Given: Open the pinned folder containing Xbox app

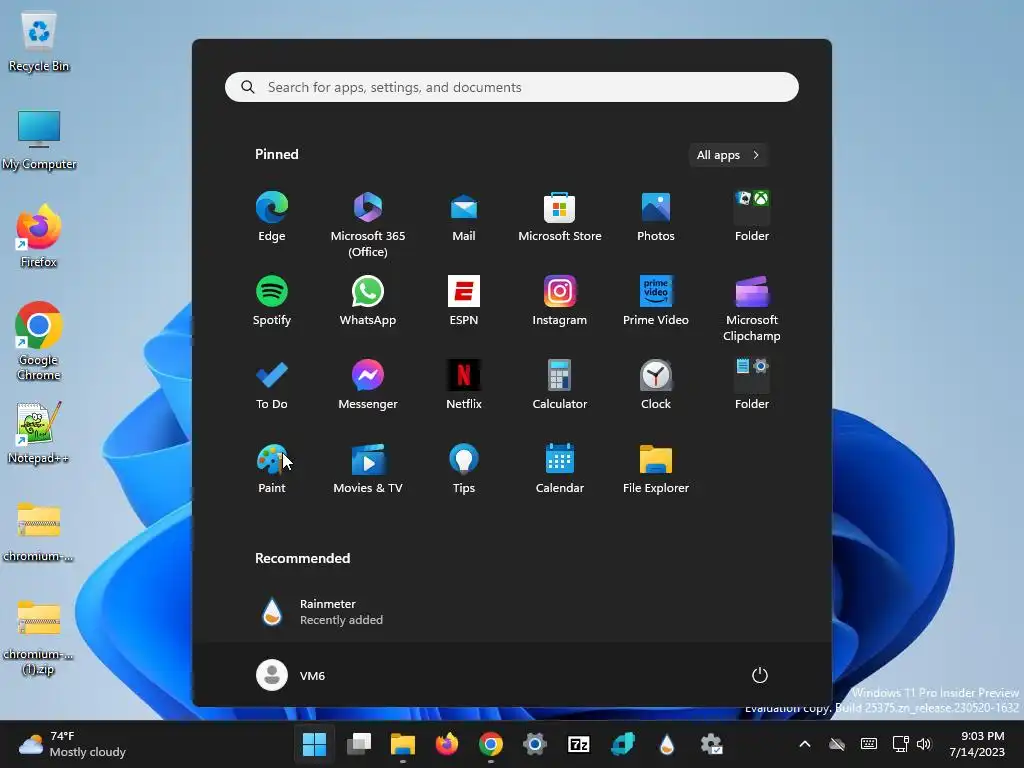Looking at the screenshot, I should pyautogui.click(x=752, y=217).
